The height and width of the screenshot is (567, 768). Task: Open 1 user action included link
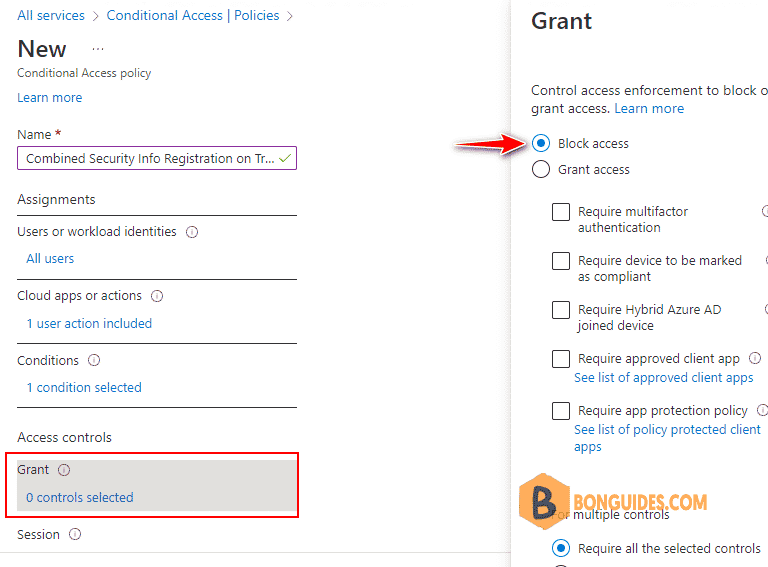(89, 324)
